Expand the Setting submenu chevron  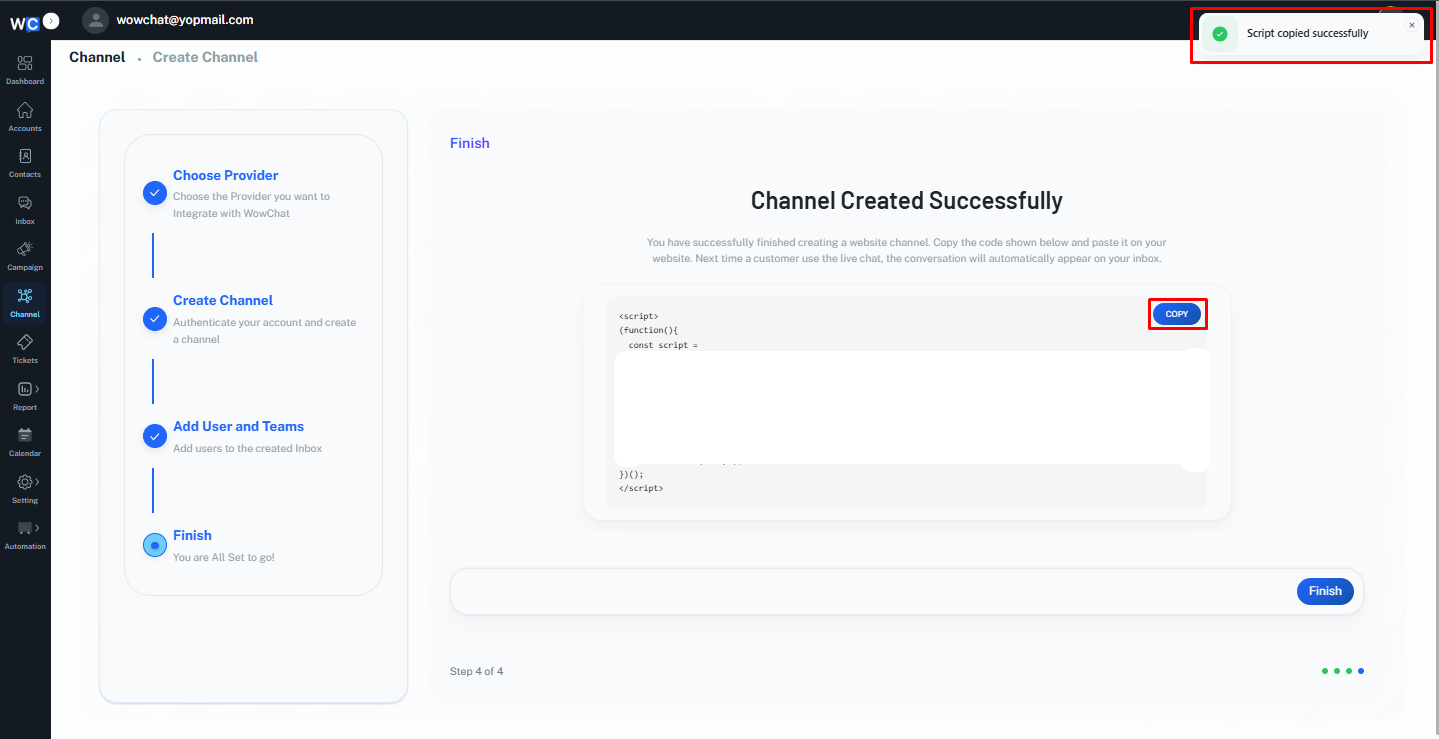(x=37, y=482)
